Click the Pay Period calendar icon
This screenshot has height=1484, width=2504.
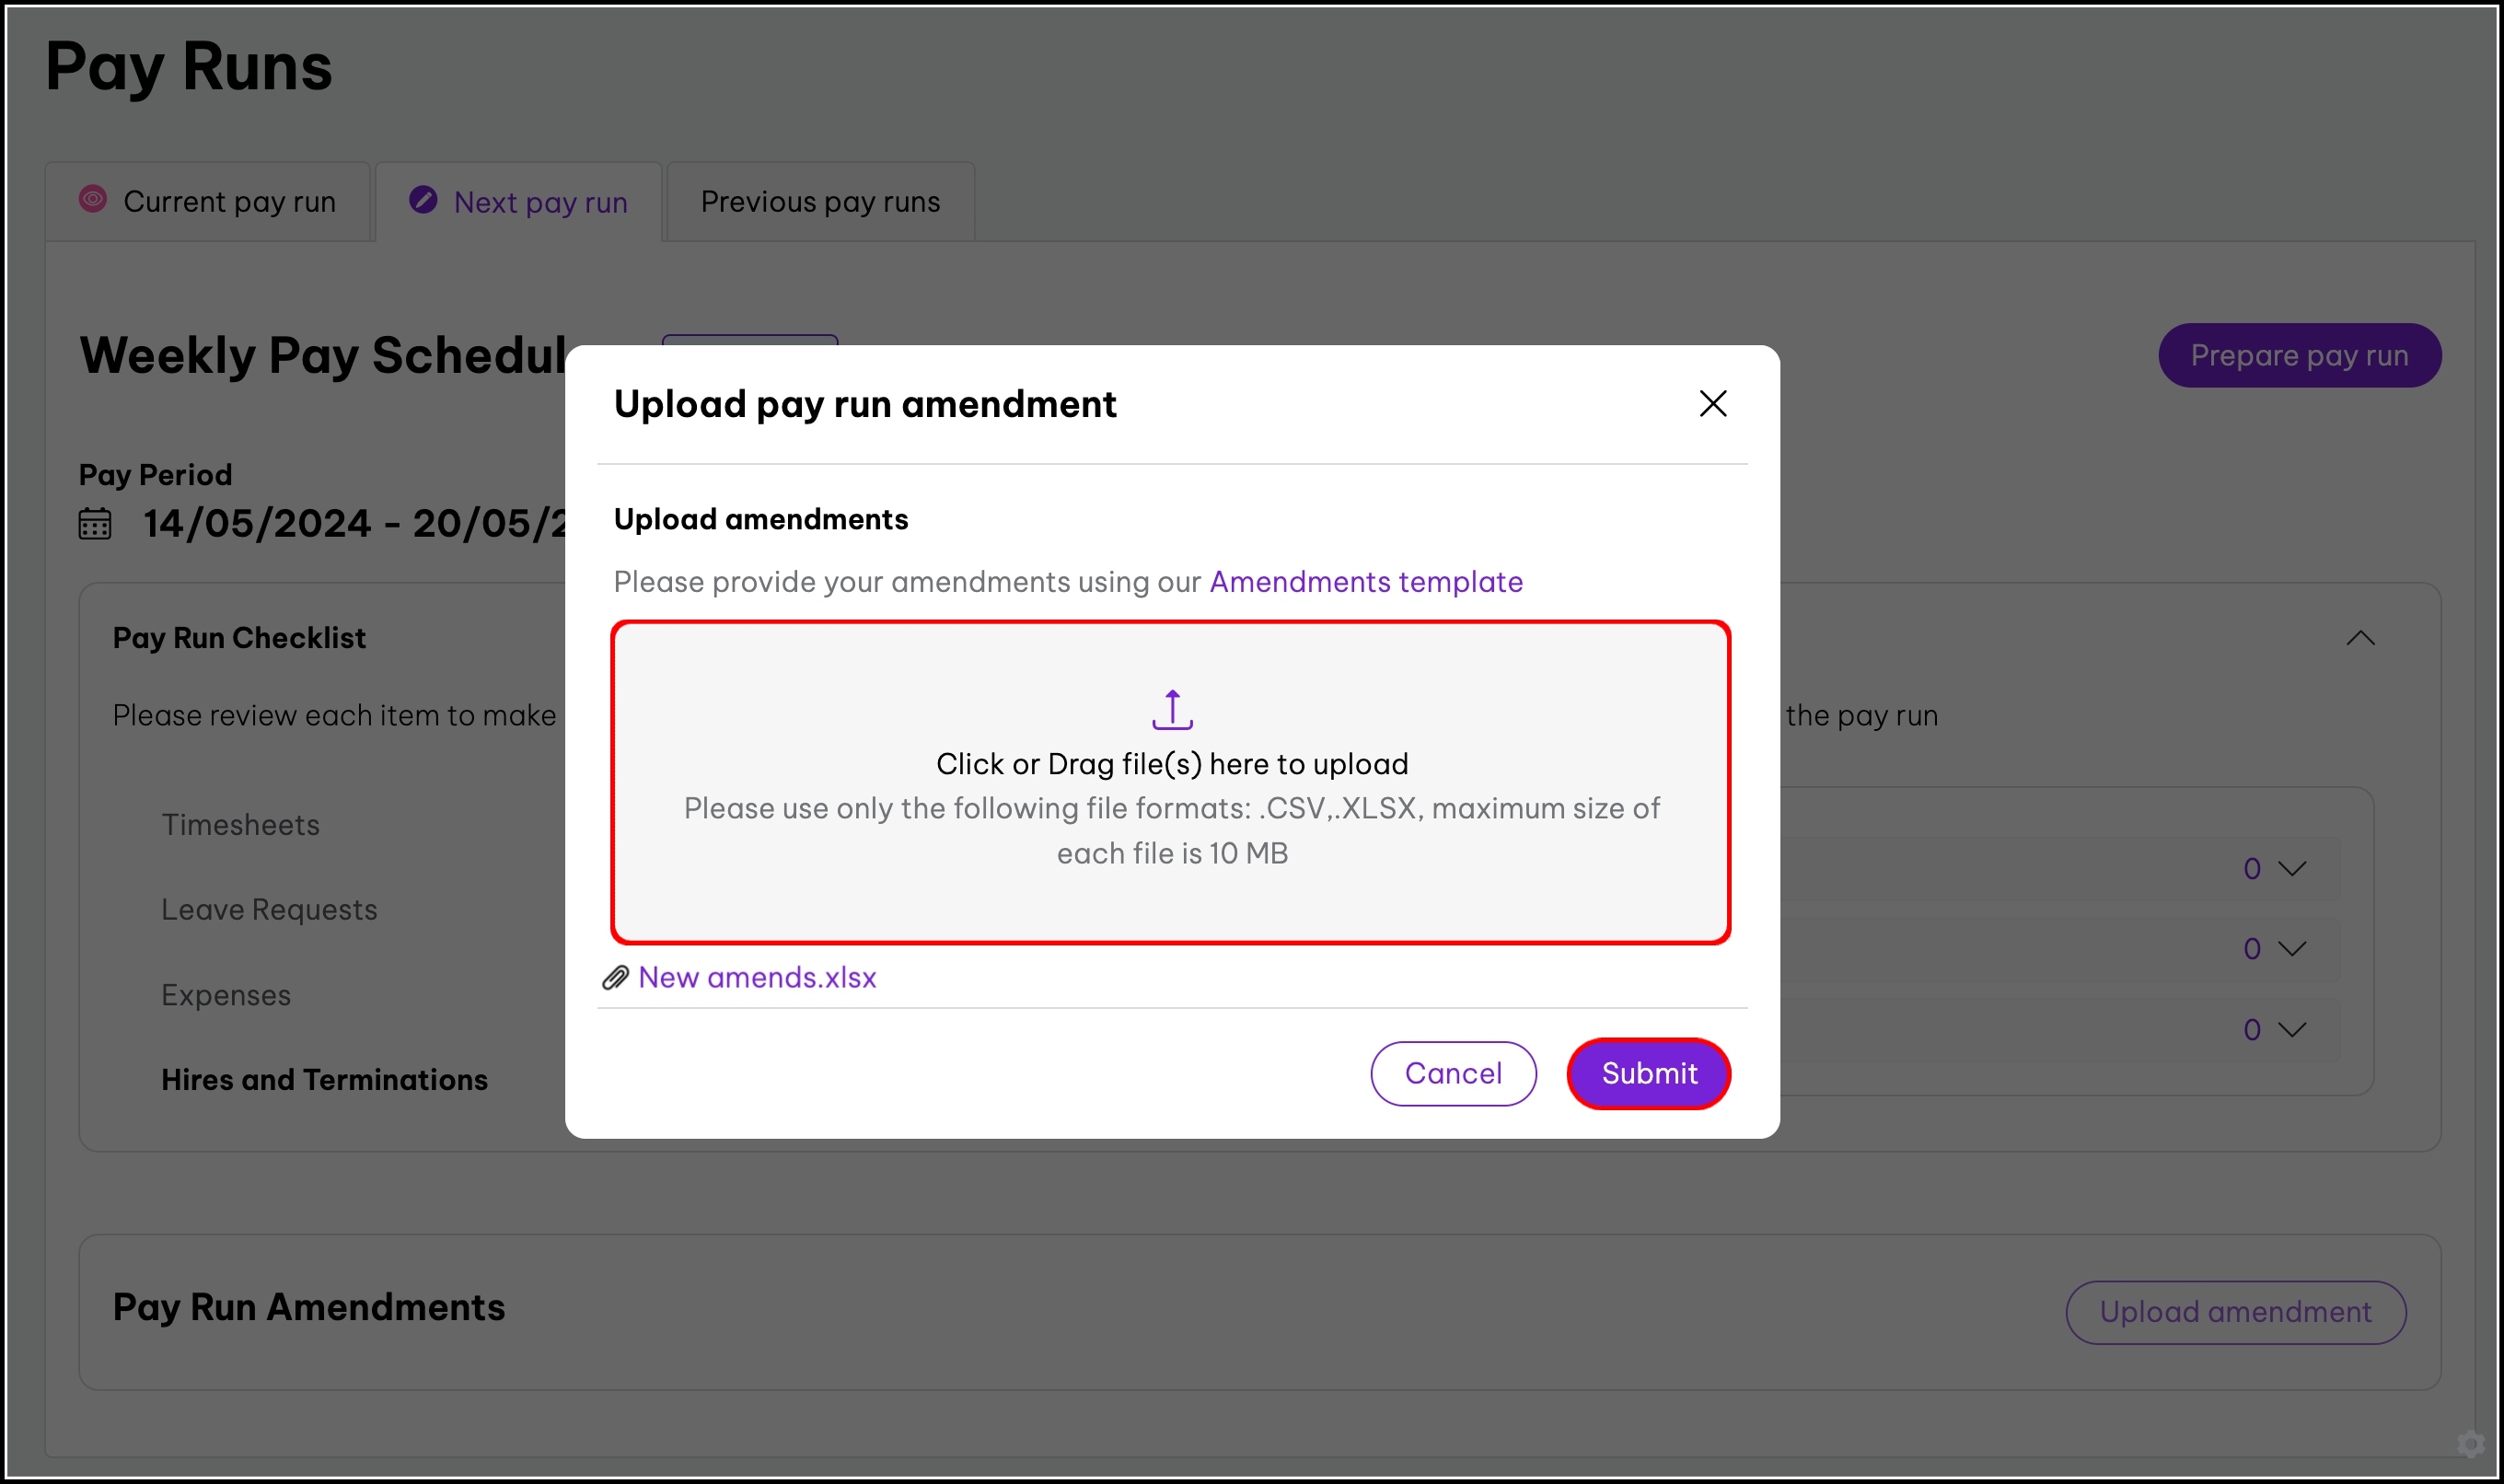pos(95,524)
